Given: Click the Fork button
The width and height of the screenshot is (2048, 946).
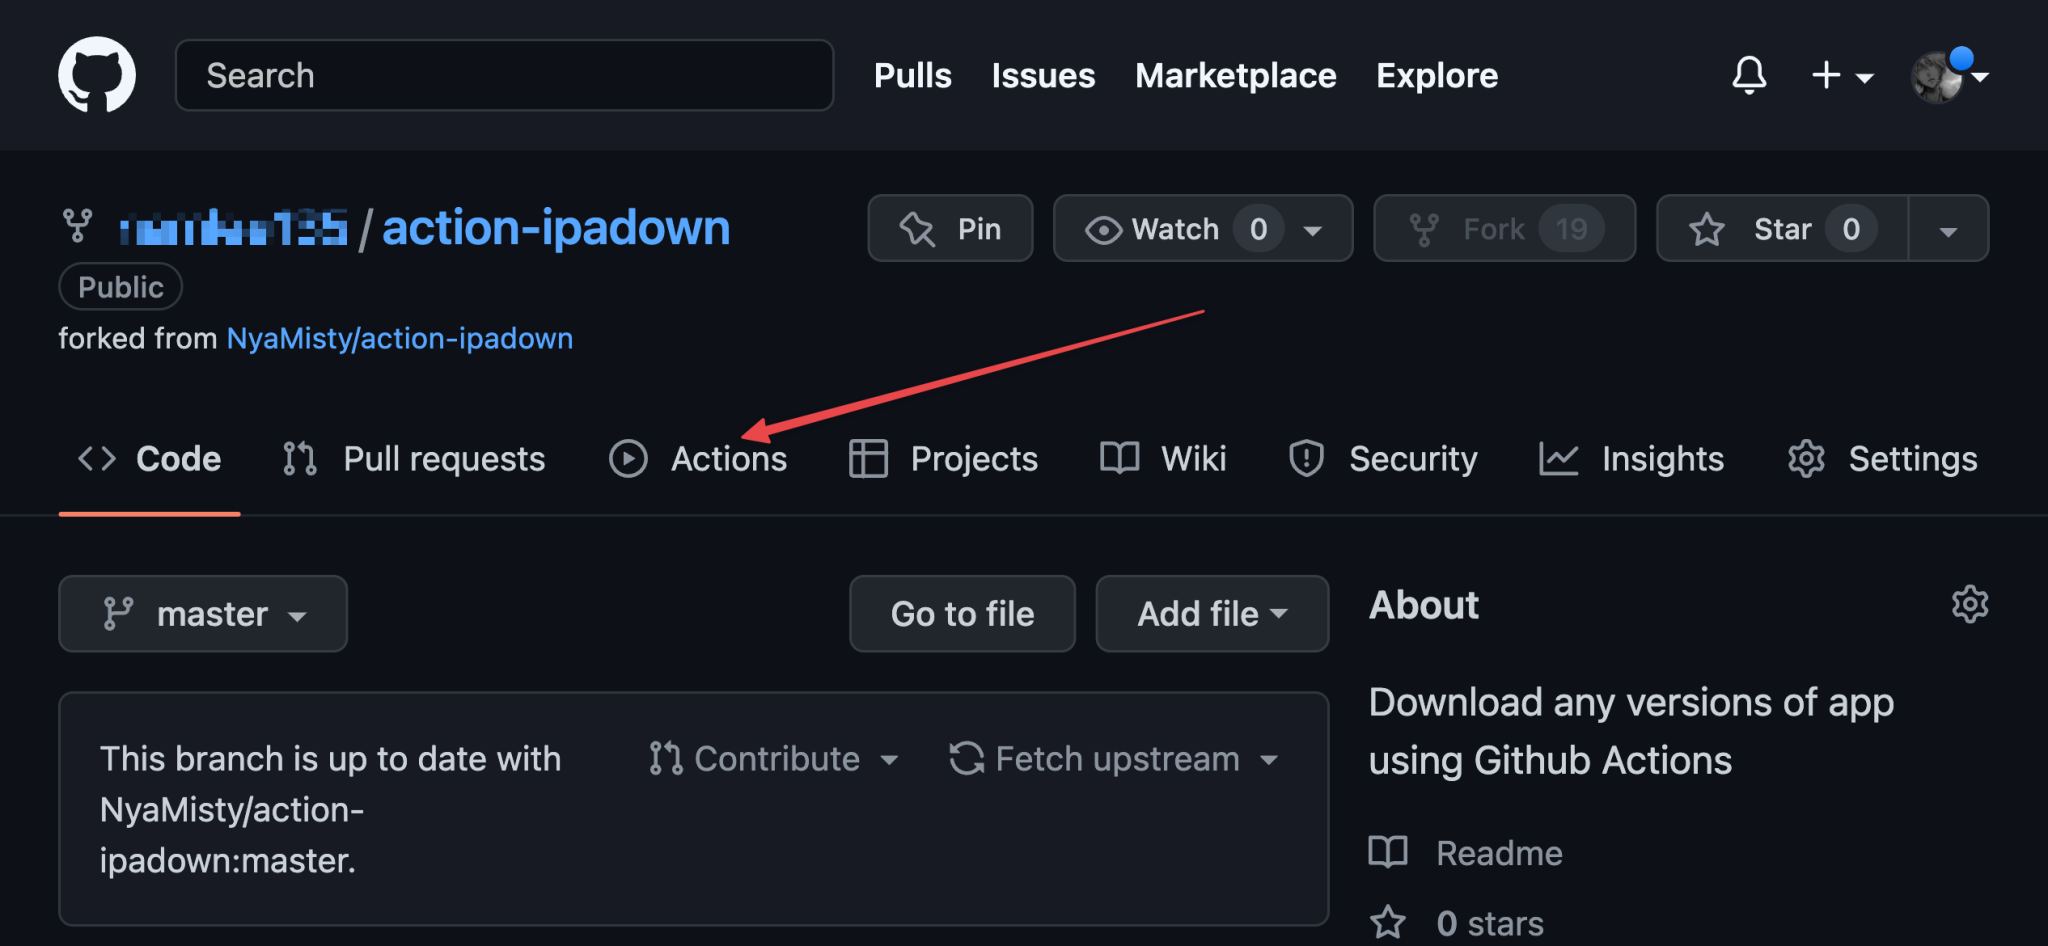Looking at the screenshot, I should (x=1504, y=229).
